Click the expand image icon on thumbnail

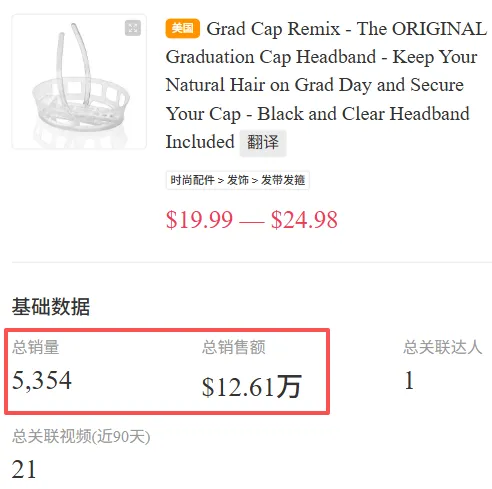[x=133, y=28]
